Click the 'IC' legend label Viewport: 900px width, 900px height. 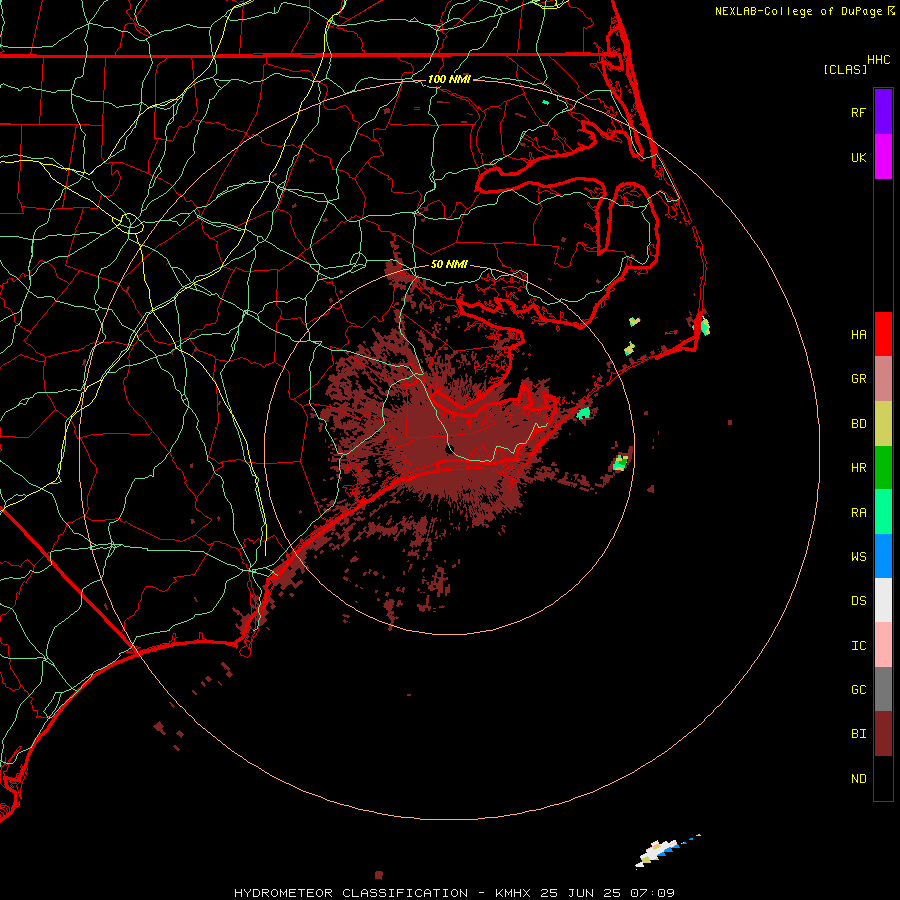858,646
